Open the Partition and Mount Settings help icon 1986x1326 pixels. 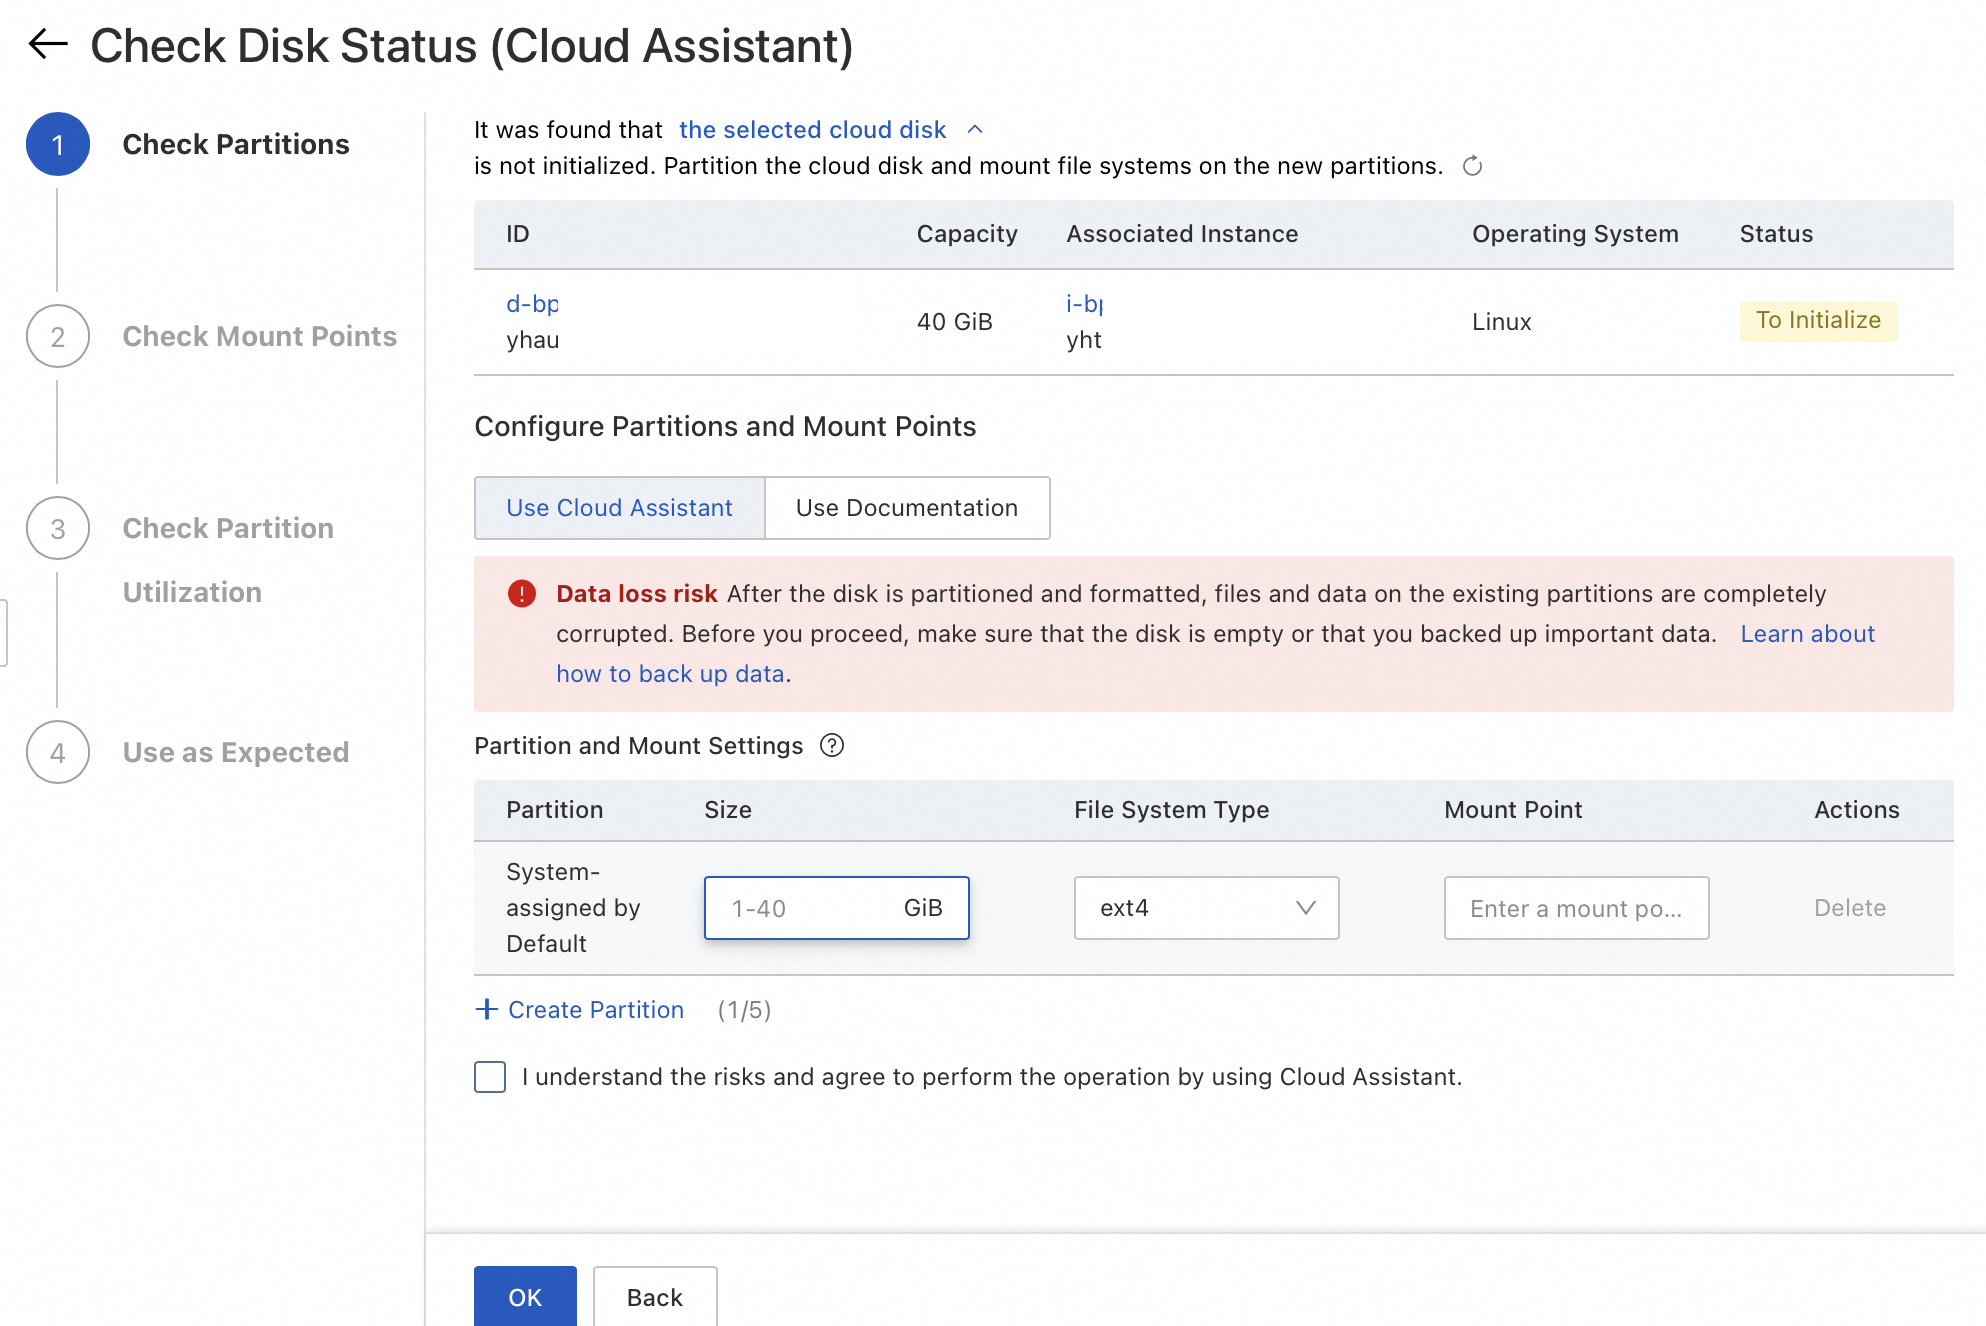coord(832,746)
